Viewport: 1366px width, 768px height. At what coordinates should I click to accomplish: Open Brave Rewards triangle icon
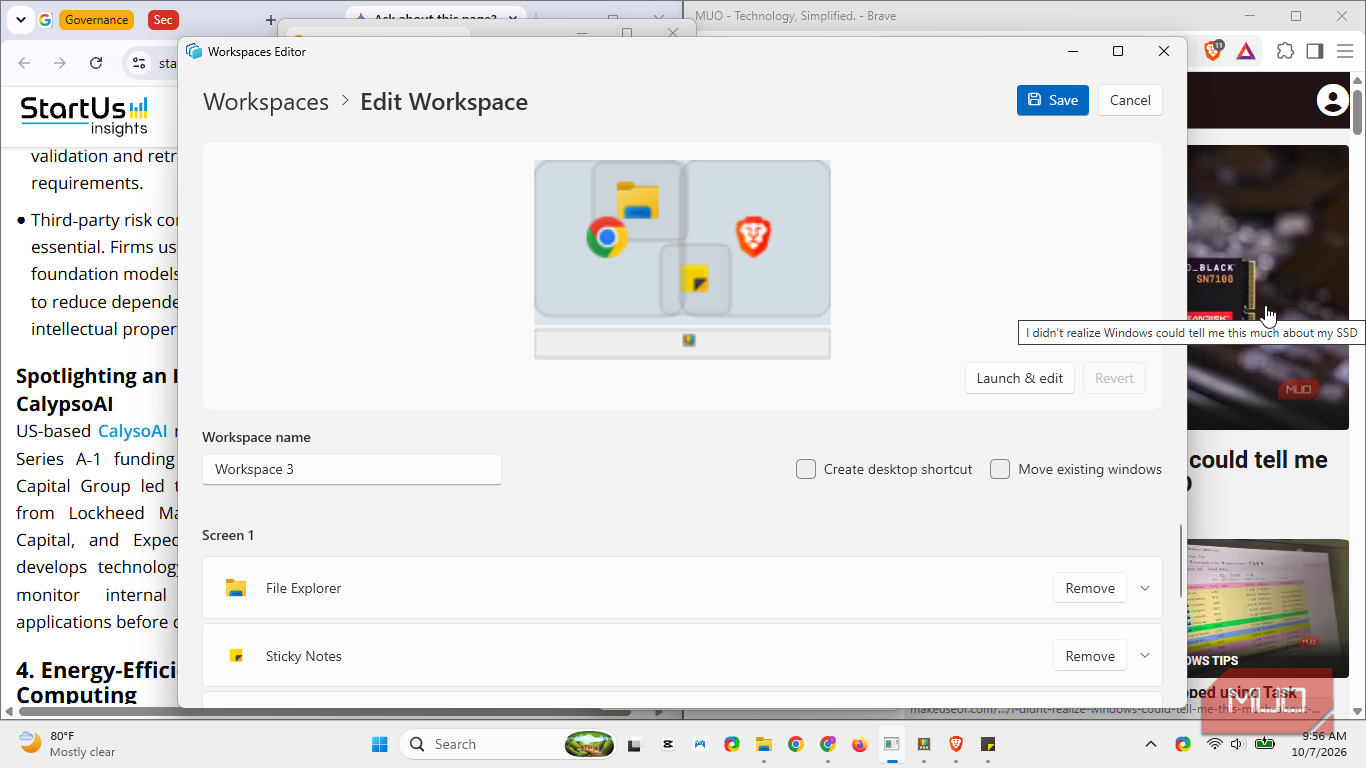pyautogui.click(x=1246, y=51)
